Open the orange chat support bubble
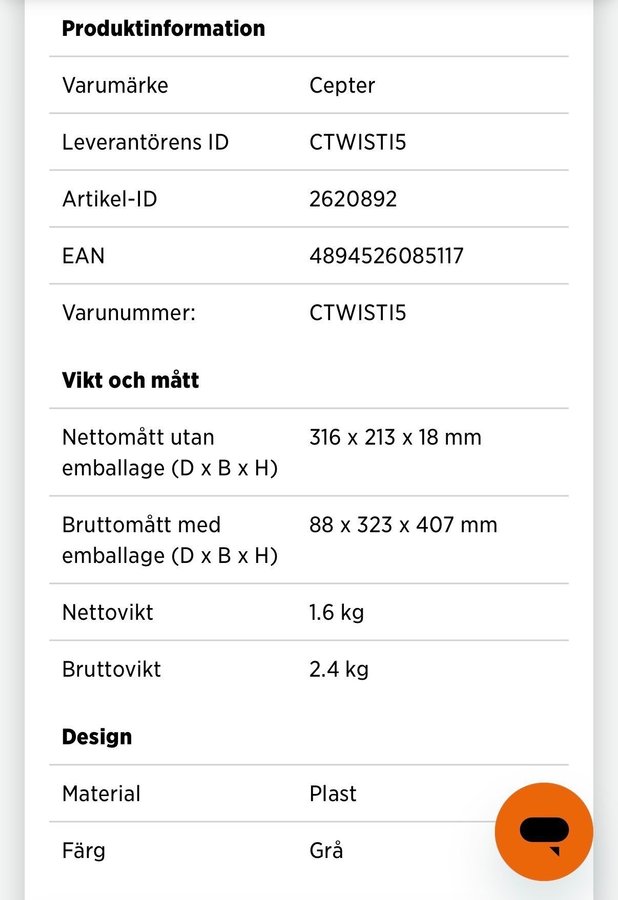The image size is (618, 900). 543,831
